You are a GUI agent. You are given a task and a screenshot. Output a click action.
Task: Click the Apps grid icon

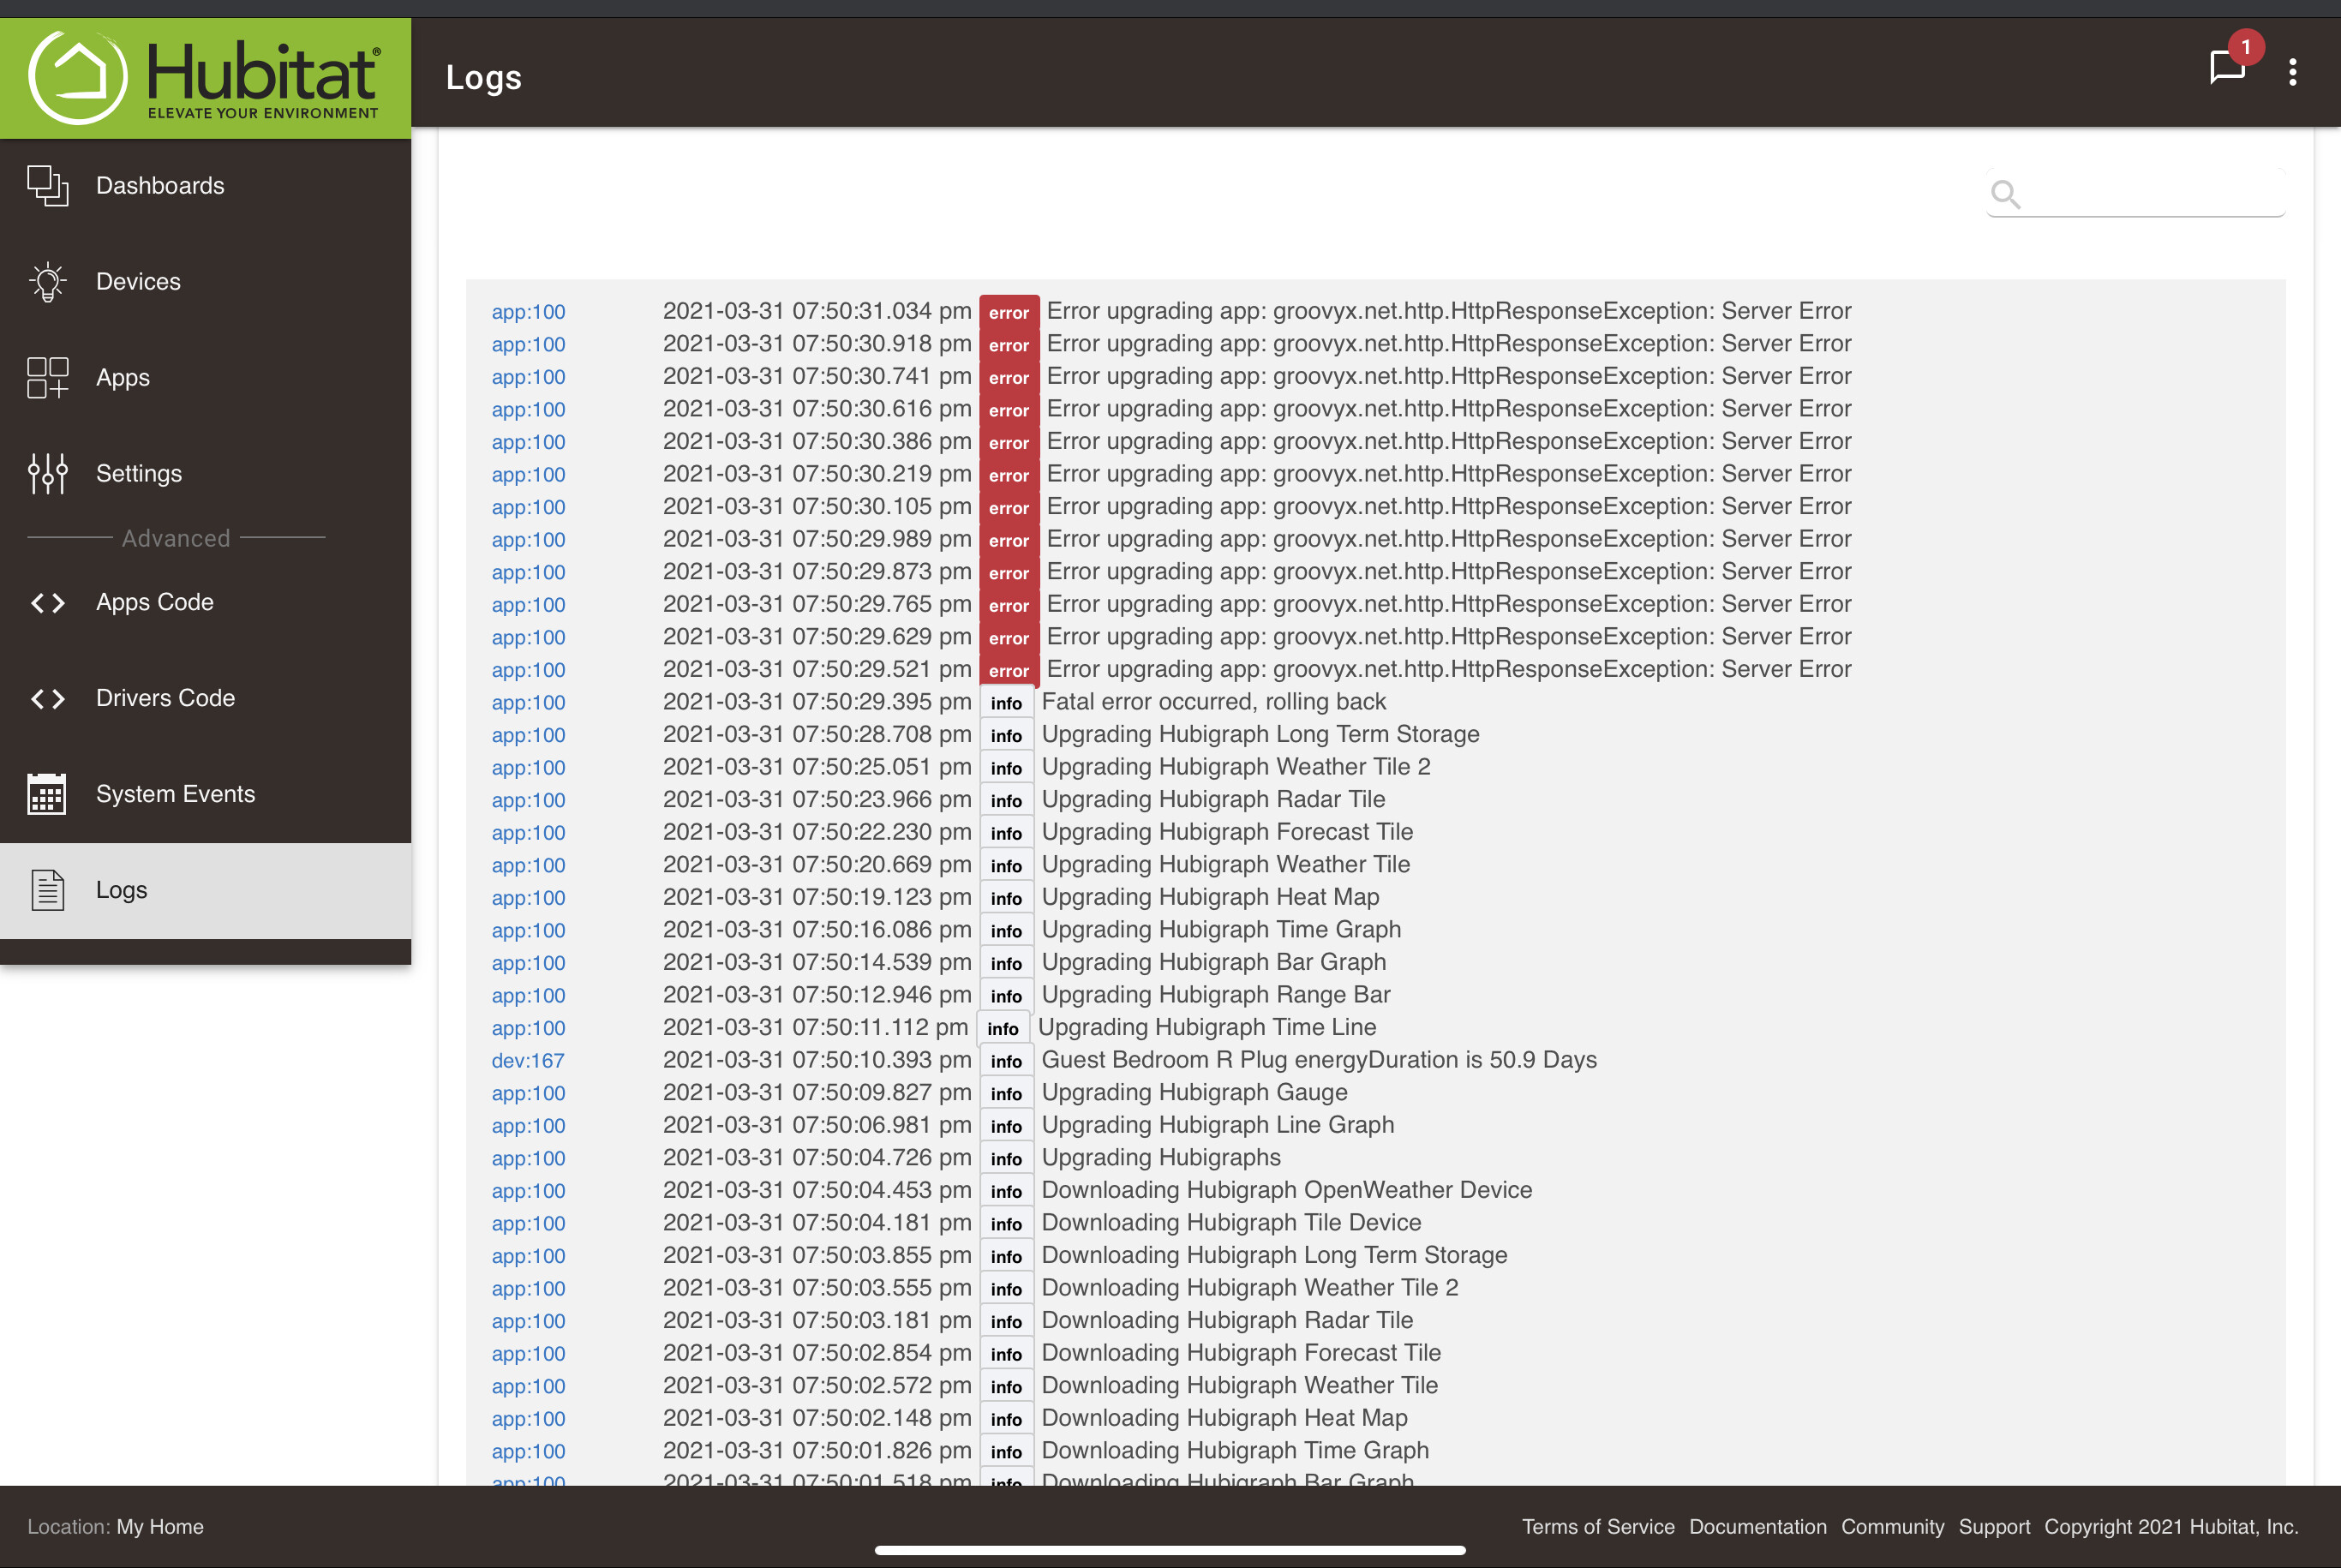(x=47, y=378)
